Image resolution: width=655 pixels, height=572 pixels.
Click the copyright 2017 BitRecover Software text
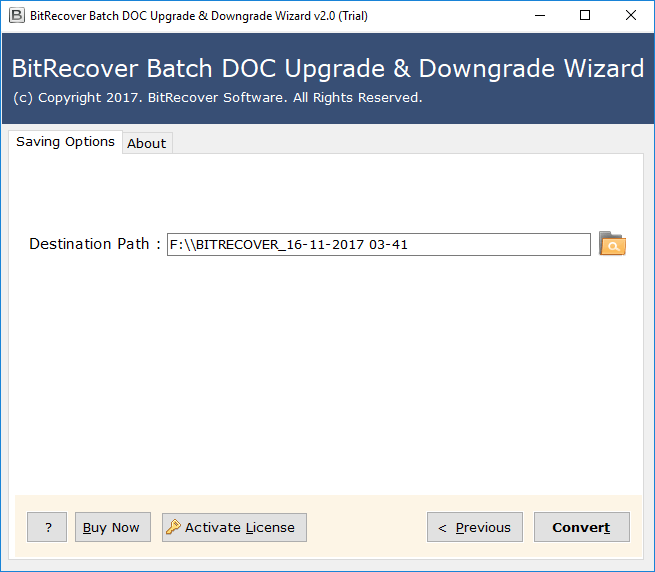coord(218,98)
